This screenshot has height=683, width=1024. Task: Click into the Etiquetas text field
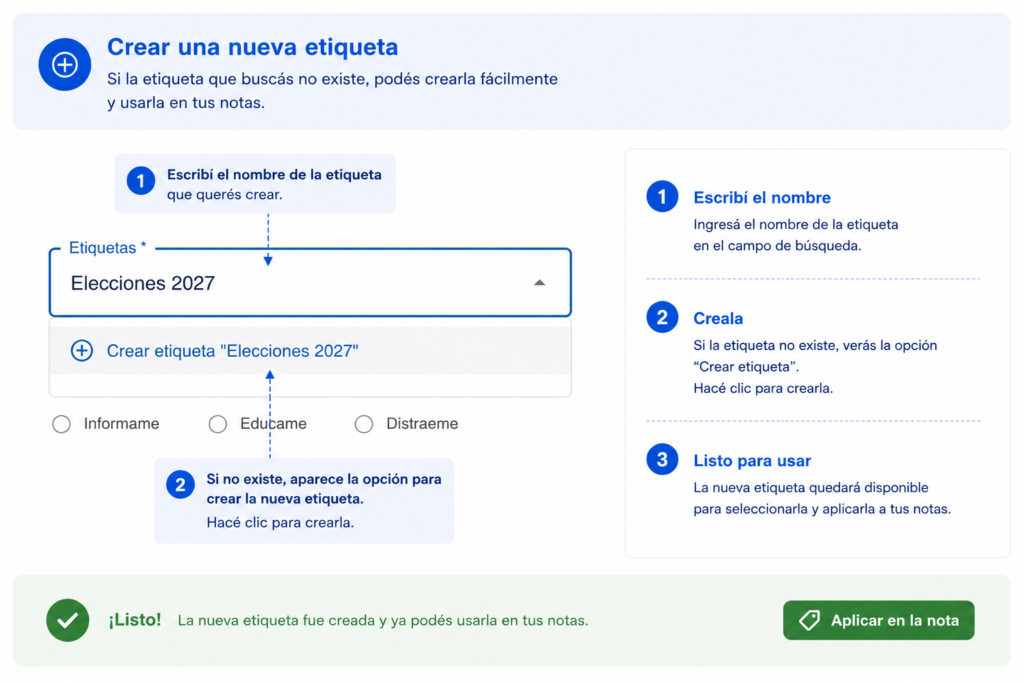(x=310, y=283)
